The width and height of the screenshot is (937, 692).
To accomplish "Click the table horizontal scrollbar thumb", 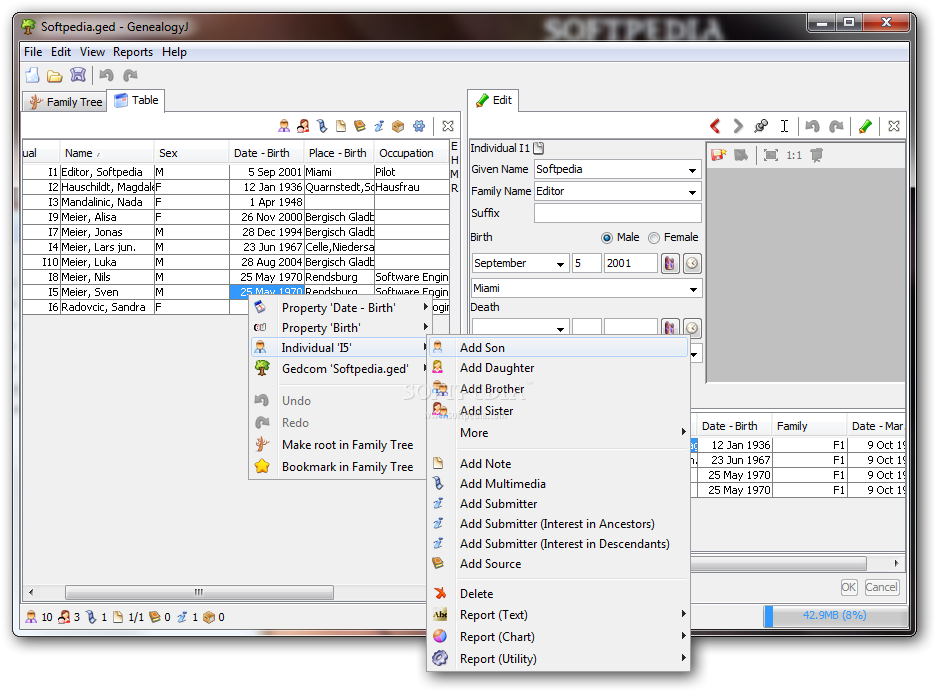I will [x=199, y=592].
